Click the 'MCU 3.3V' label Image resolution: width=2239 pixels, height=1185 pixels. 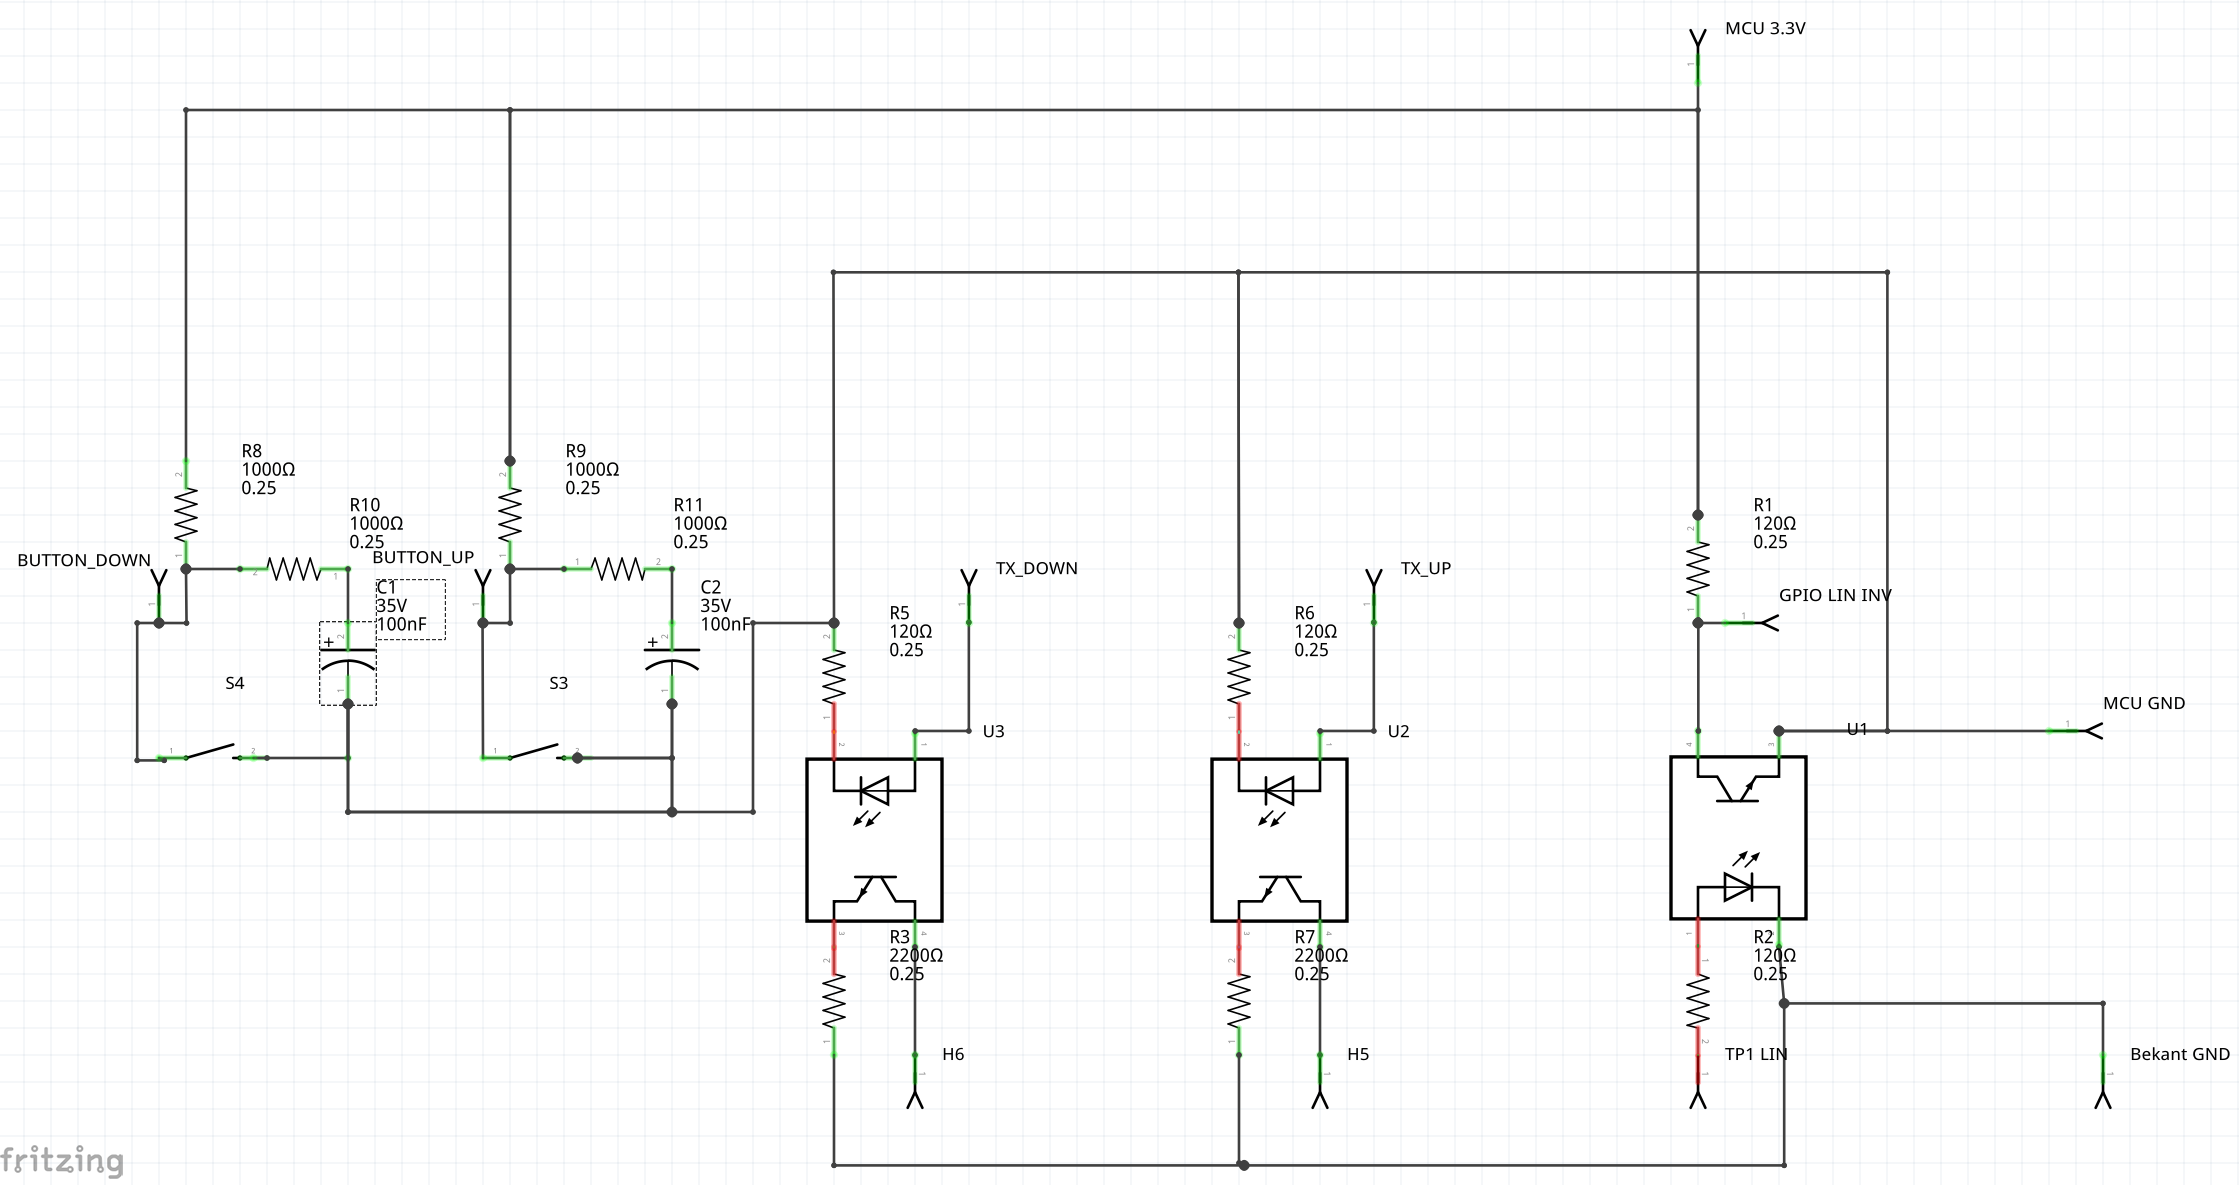point(1765,29)
